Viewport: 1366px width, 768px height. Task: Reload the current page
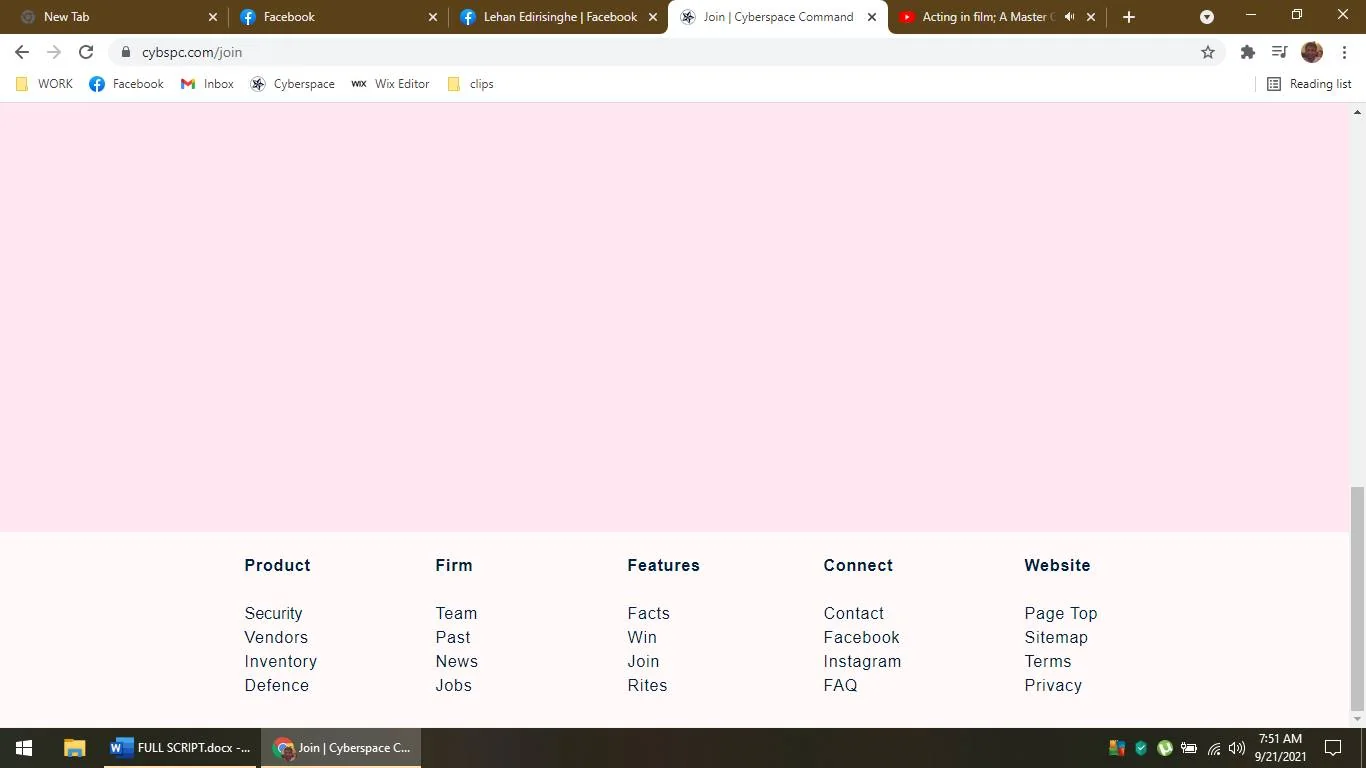(x=86, y=52)
